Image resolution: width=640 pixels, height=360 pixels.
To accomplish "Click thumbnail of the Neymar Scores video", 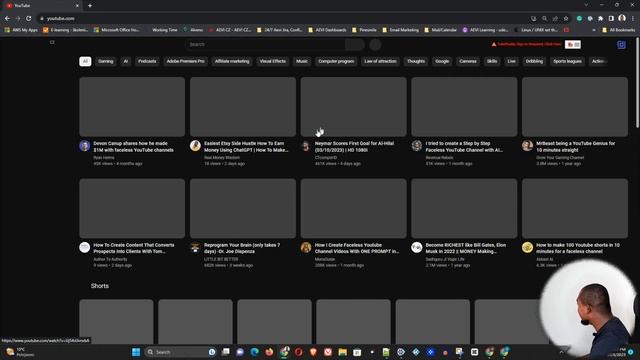I will [x=353, y=107].
